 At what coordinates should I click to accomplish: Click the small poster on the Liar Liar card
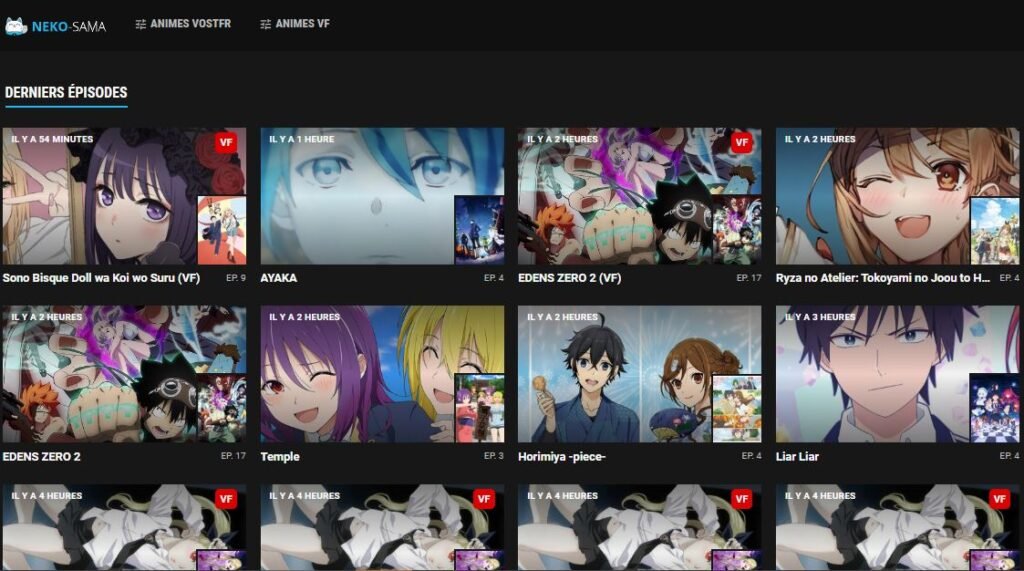pyautogui.click(x=995, y=408)
